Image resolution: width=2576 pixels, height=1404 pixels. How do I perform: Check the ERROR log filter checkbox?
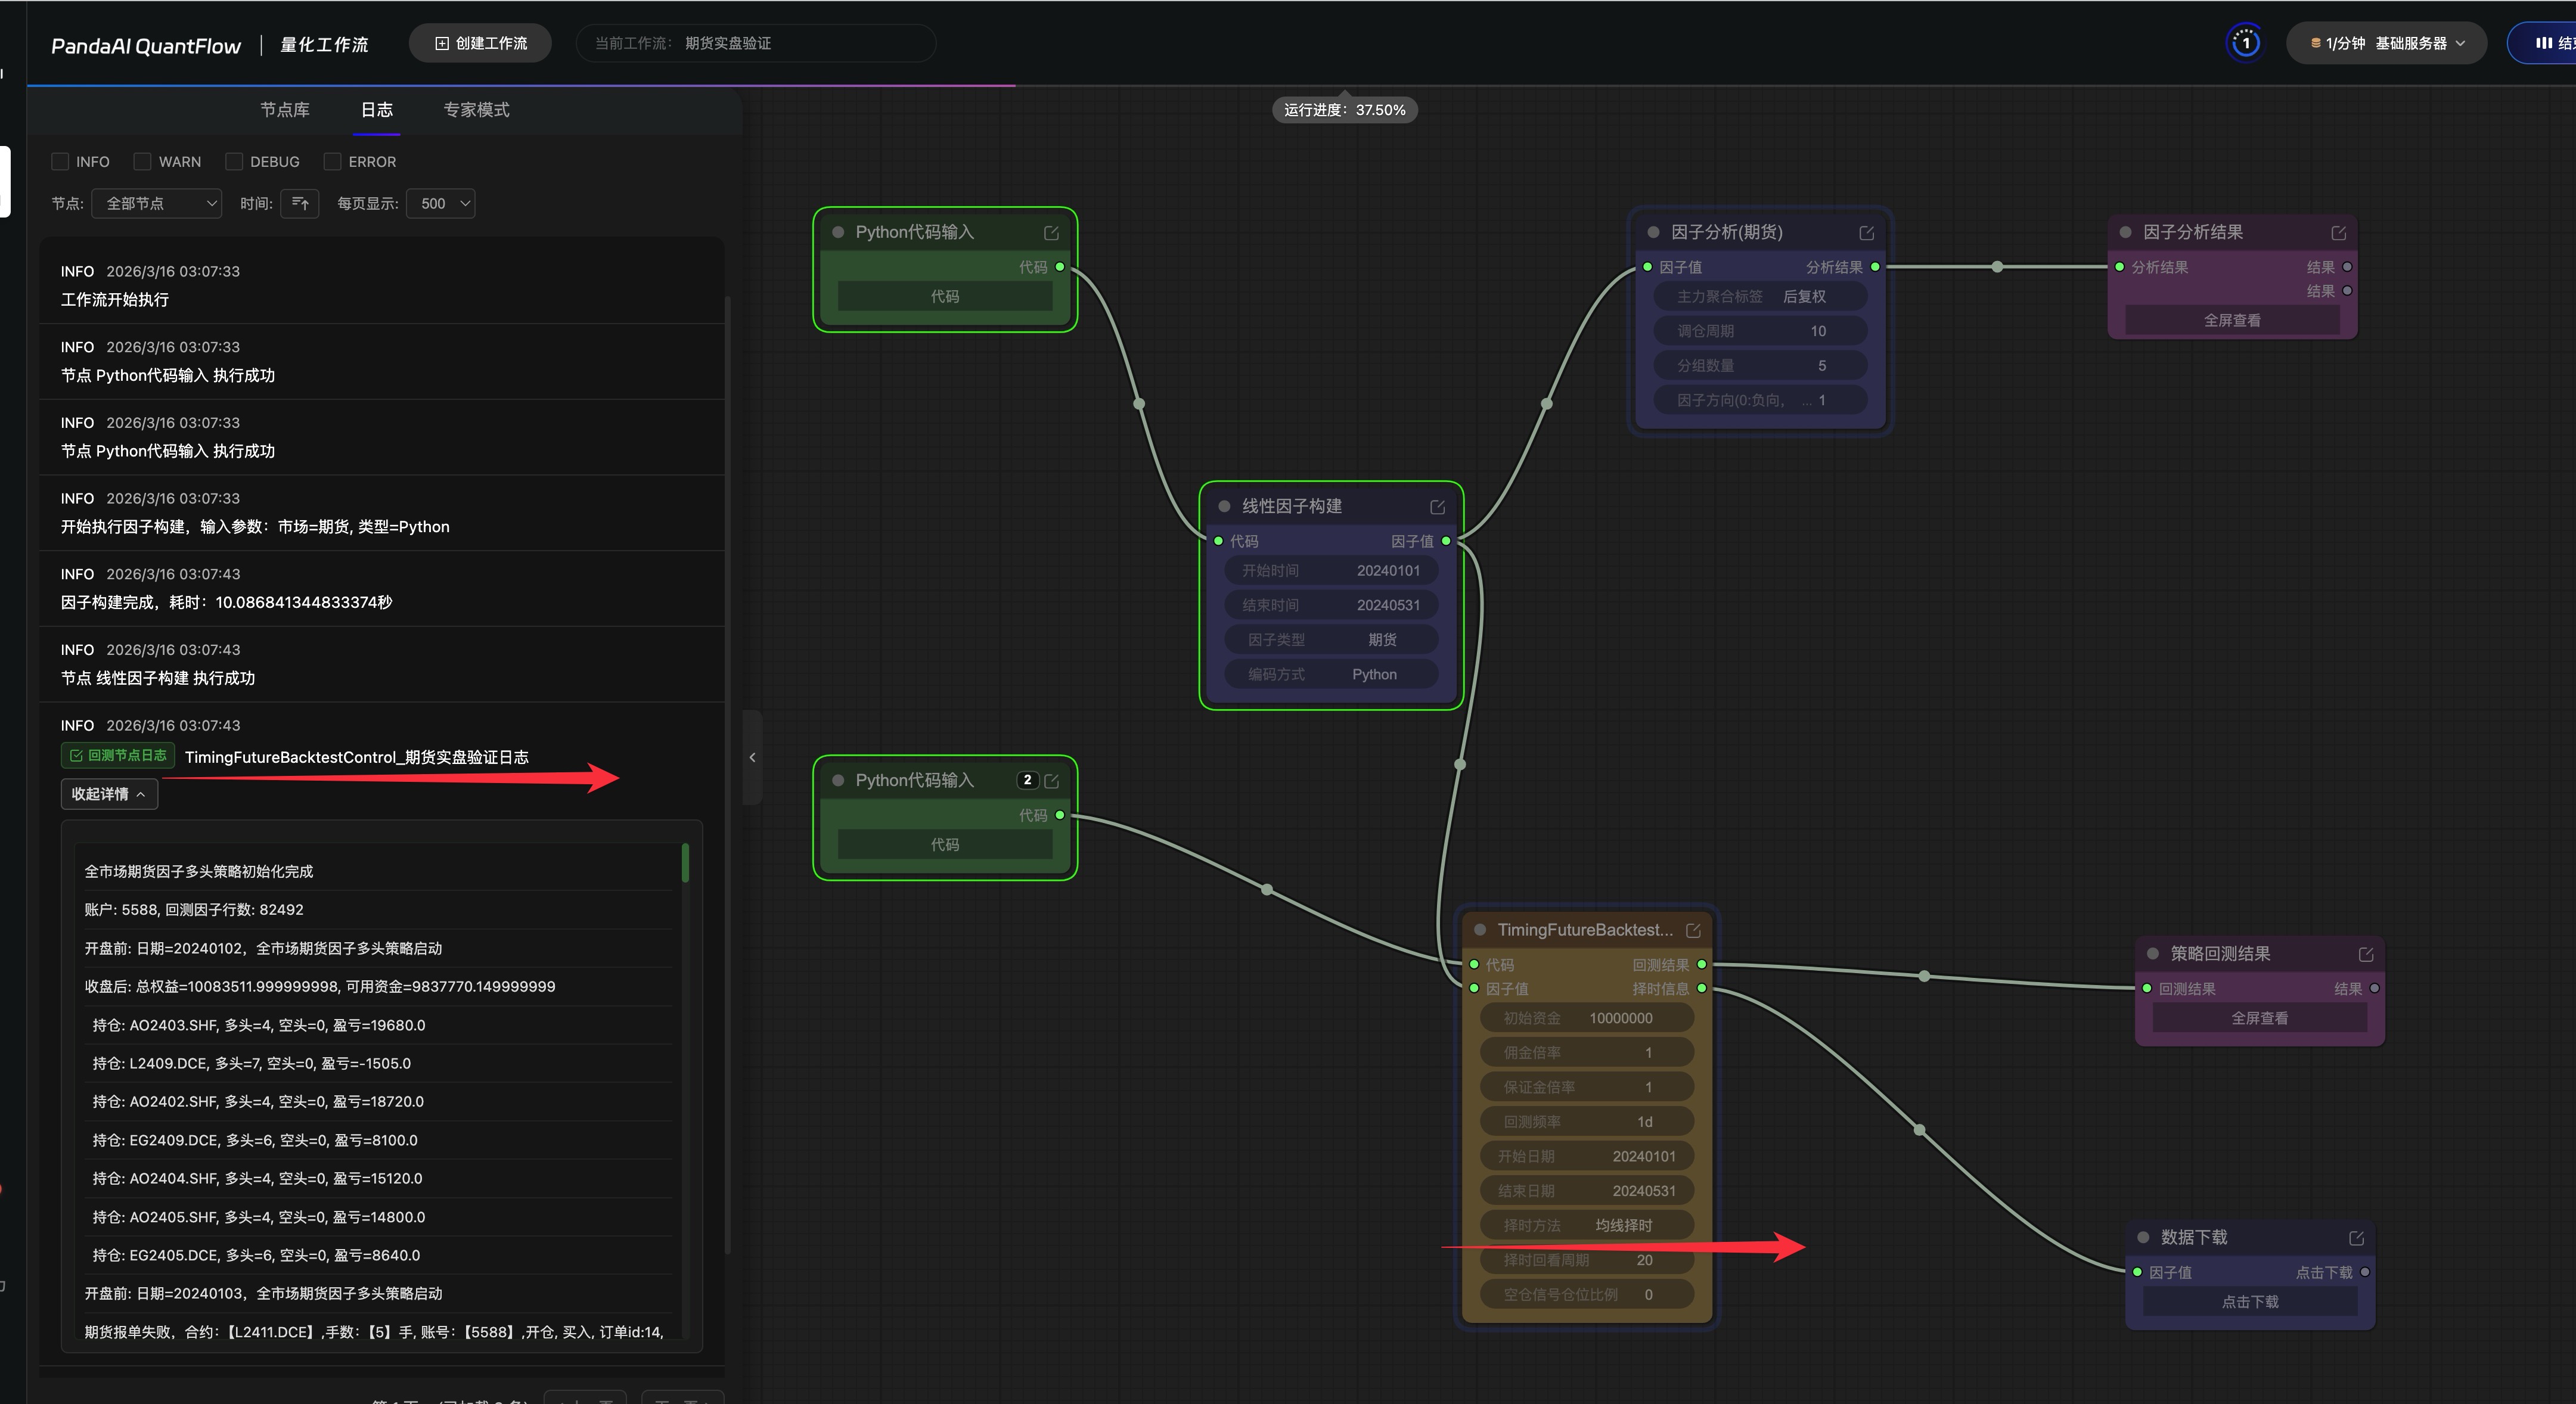click(332, 162)
